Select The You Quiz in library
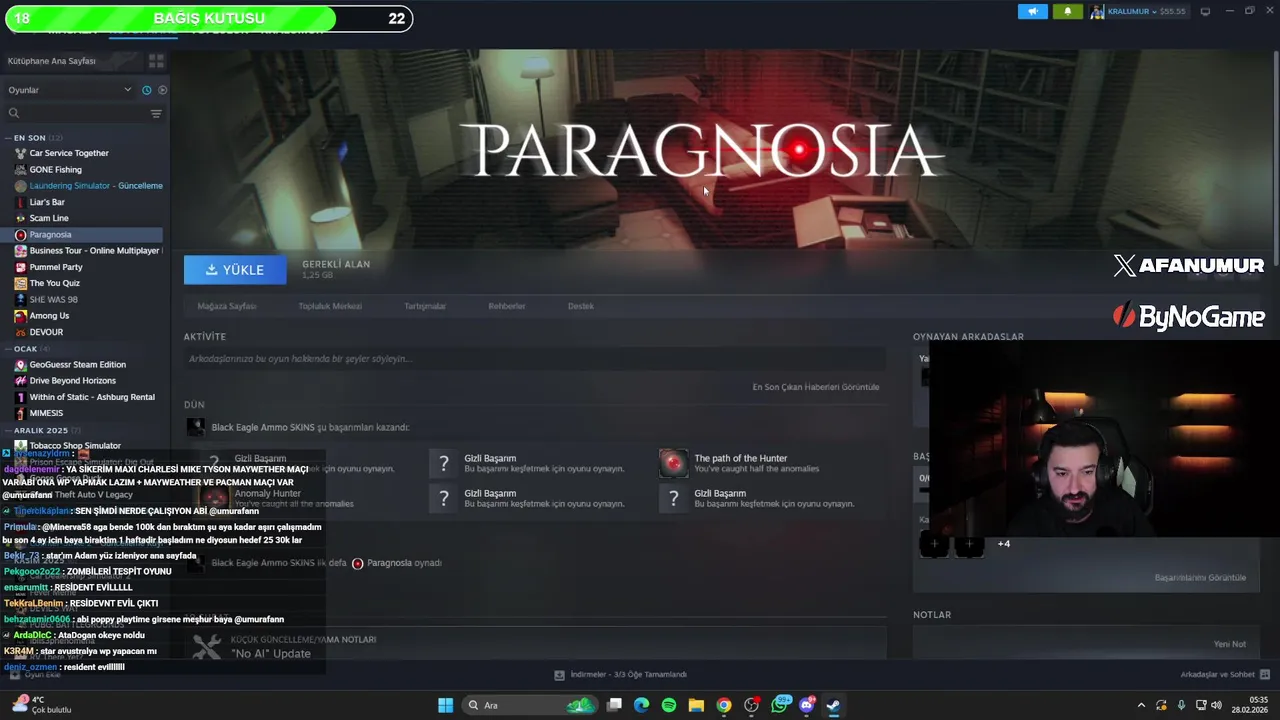The width and height of the screenshot is (1280, 720). 54,283
